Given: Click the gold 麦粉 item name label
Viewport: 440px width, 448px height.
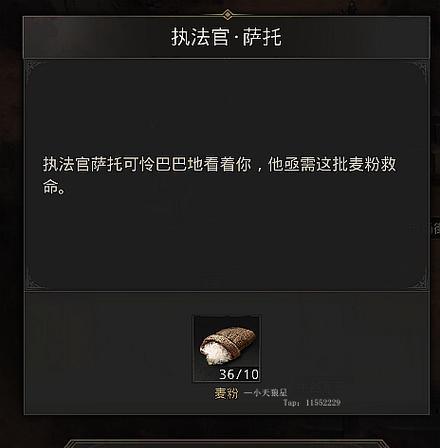Looking at the screenshot, I should [x=226, y=393].
